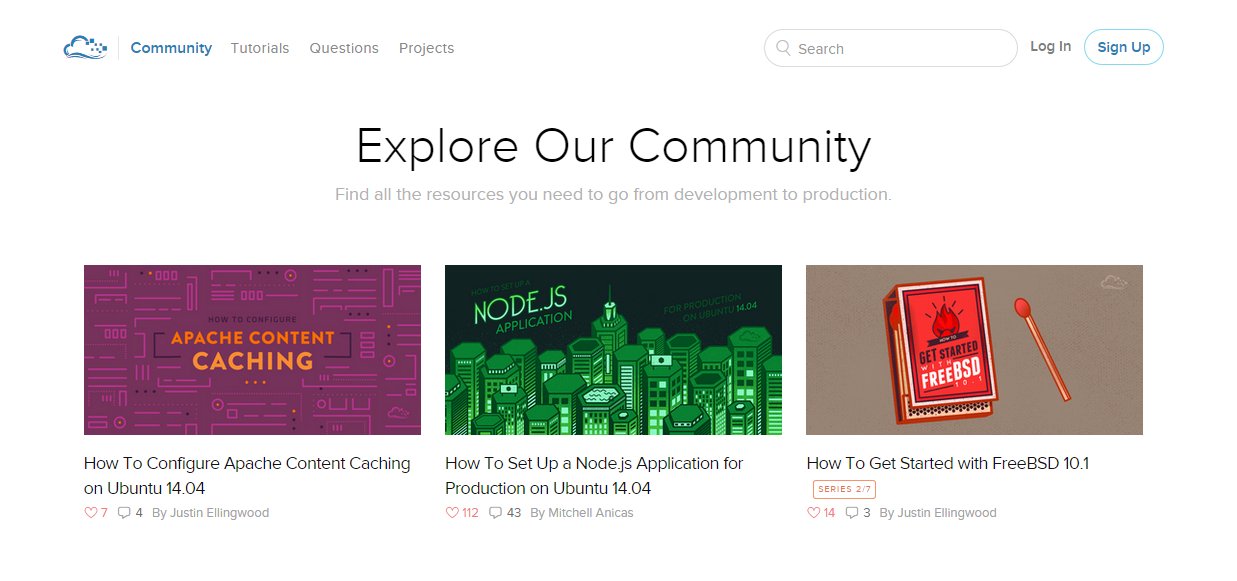Click heart icon on Apache Content Caching article
This screenshot has width=1237, height=581.
pos(91,513)
